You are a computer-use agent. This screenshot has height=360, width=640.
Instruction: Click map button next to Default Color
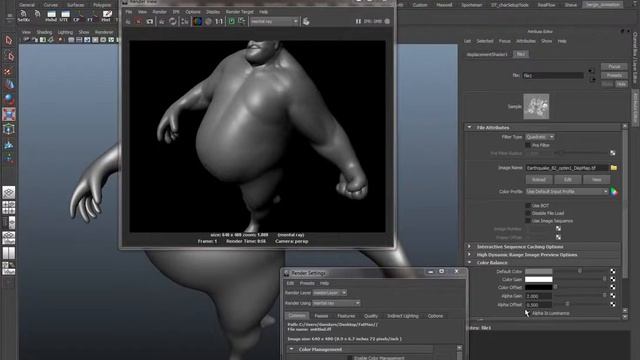tap(613, 271)
